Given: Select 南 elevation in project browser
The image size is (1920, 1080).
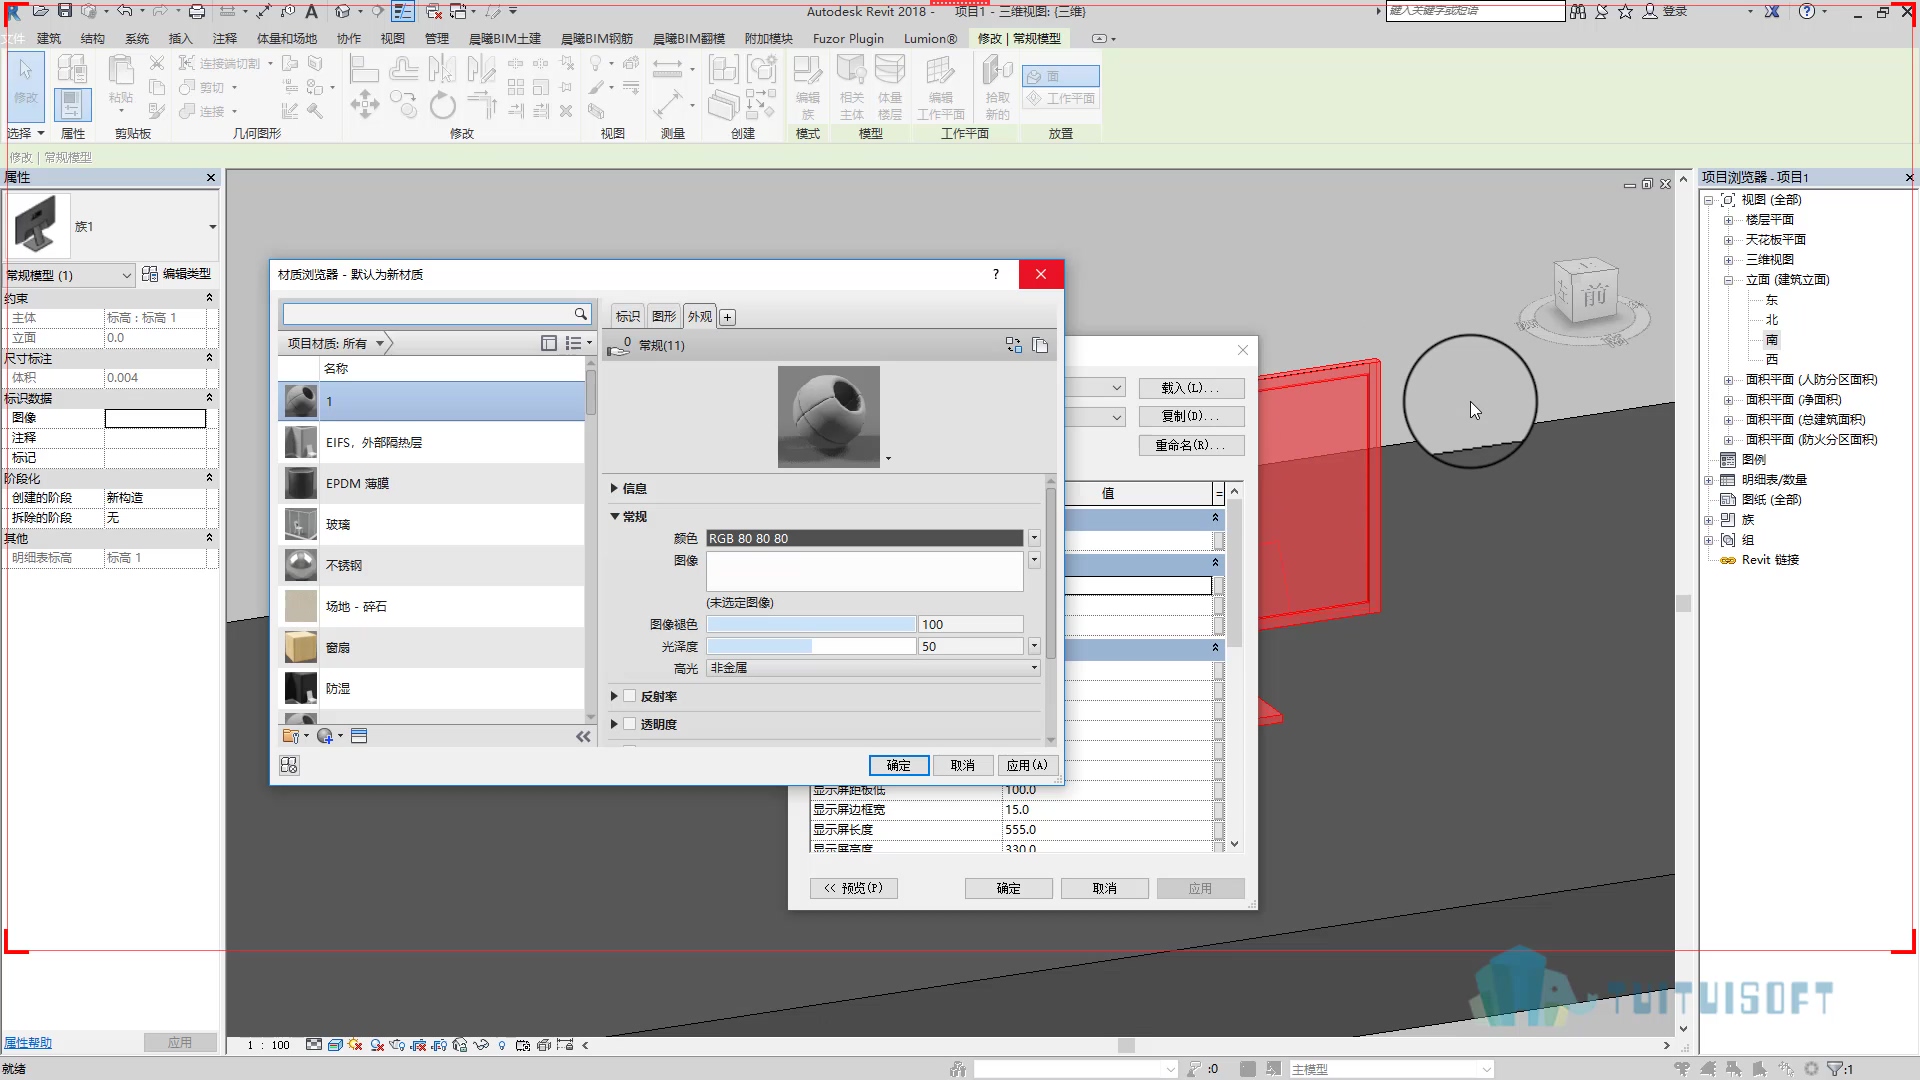Looking at the screenshot, I should (x=1771, y=340).
